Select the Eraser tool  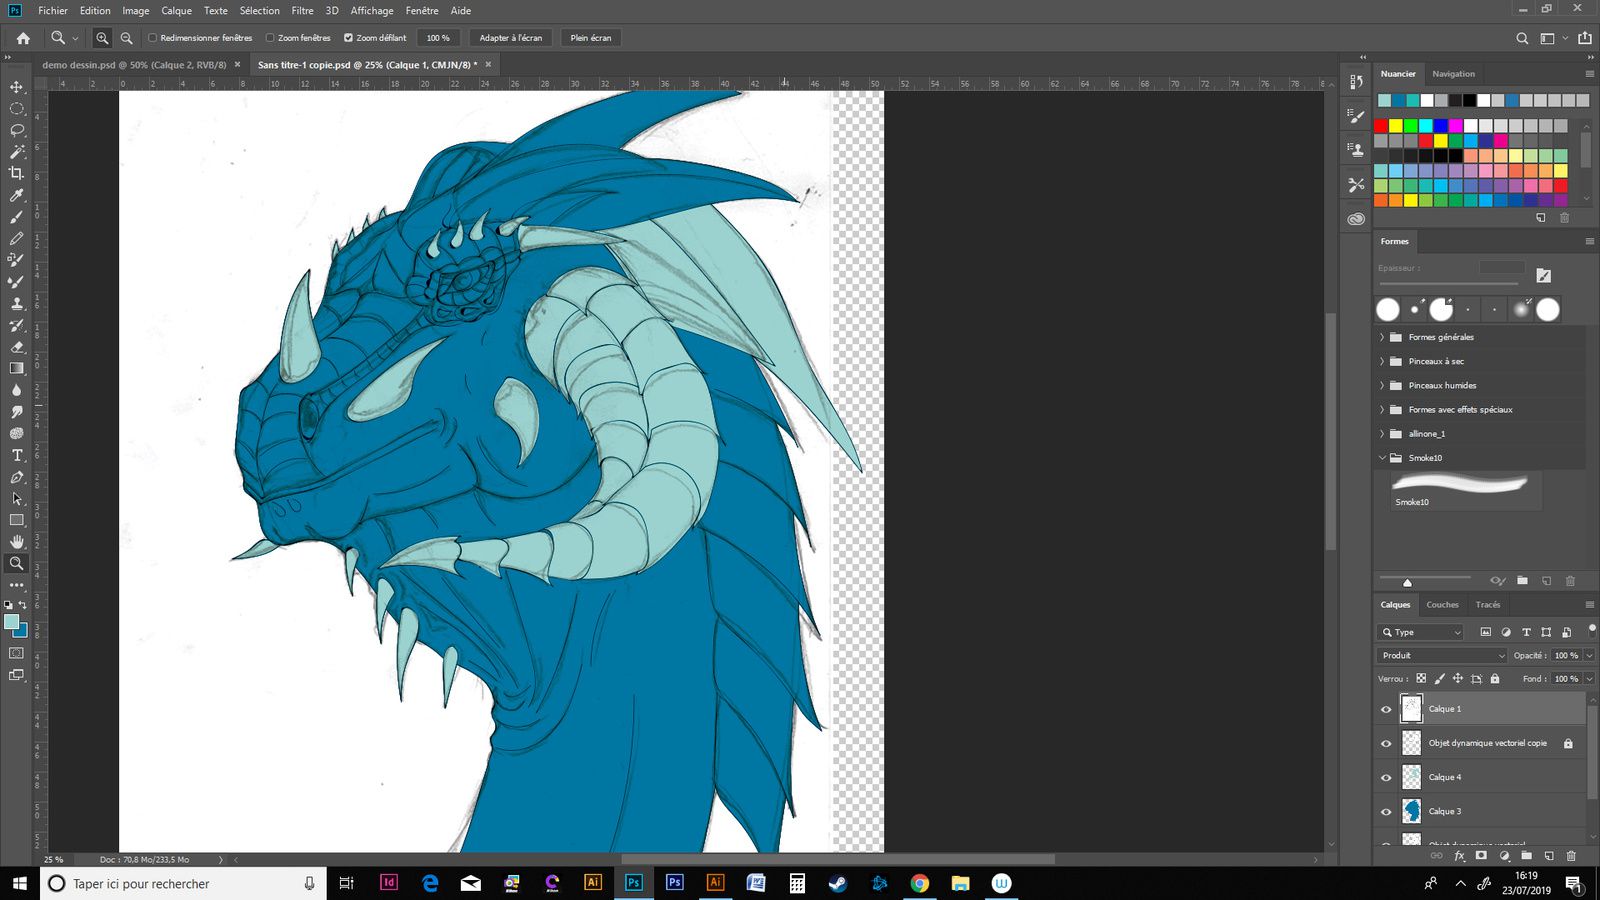click(17, 347)
